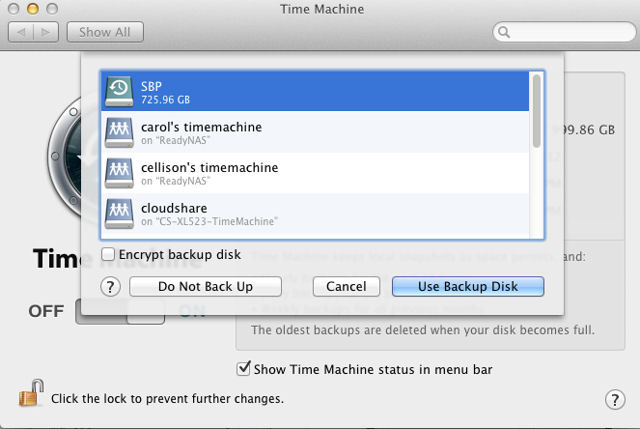640x429 pixels.
Task: Select the SBP Time Machine disk icon
Action: pyautogui.click(x=119, y=91)
